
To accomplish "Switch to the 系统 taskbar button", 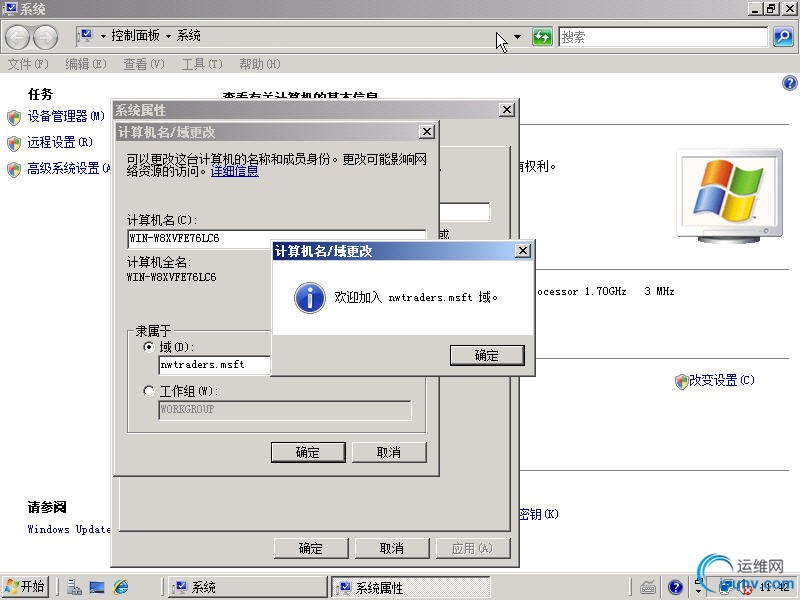I will [247, 587].
